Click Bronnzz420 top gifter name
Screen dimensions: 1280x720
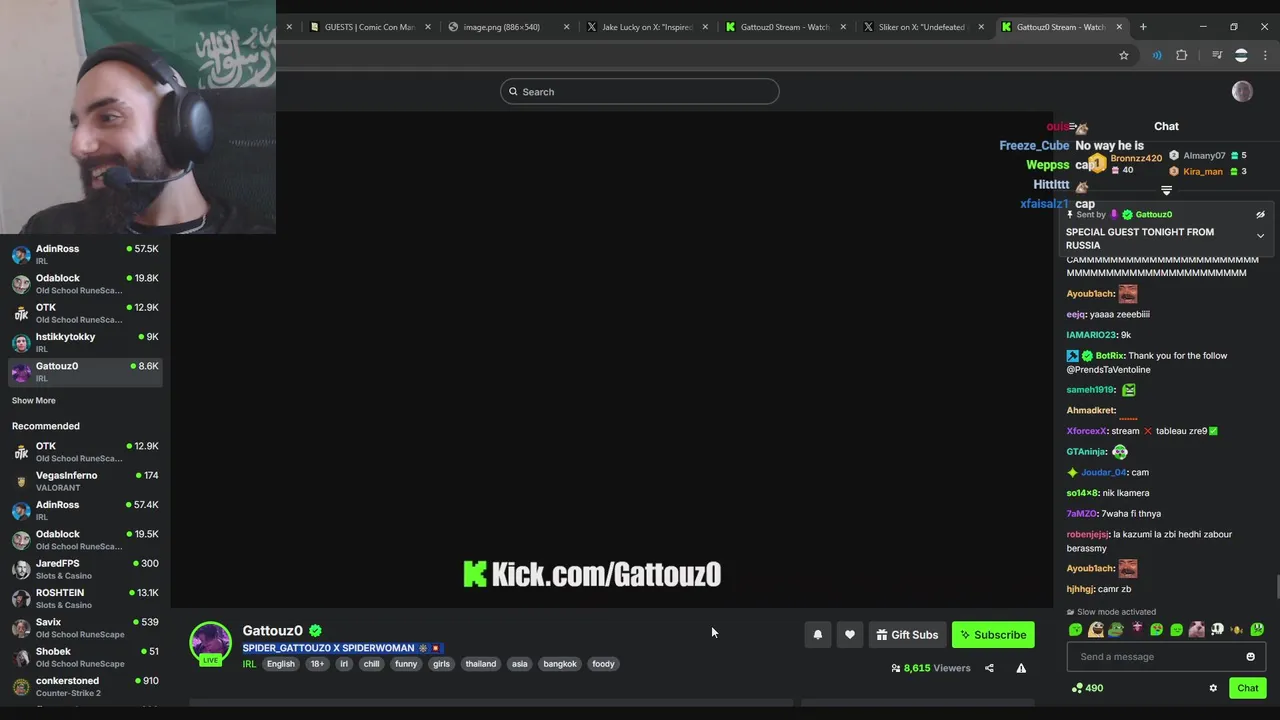pyautogui.click(x=1136, y=158)
